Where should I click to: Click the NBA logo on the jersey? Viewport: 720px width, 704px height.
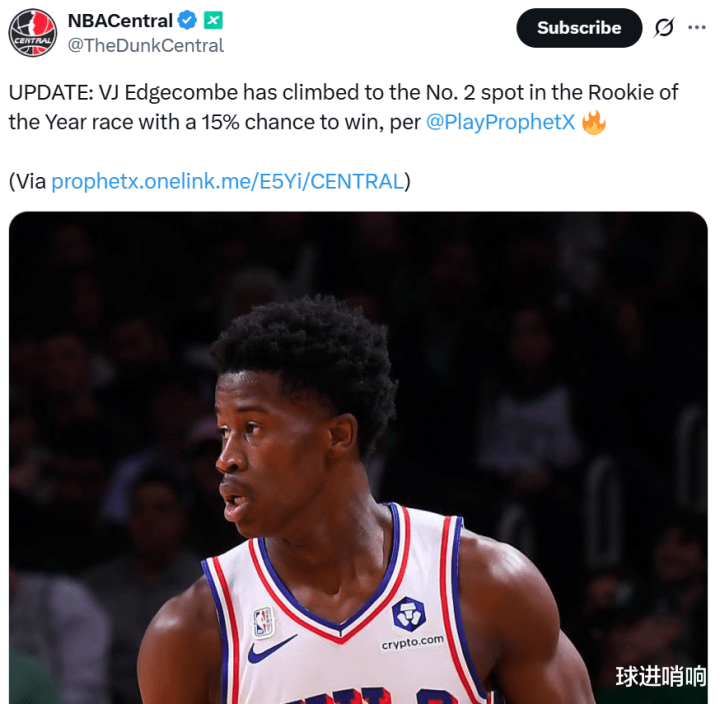(x=264, y=622)
